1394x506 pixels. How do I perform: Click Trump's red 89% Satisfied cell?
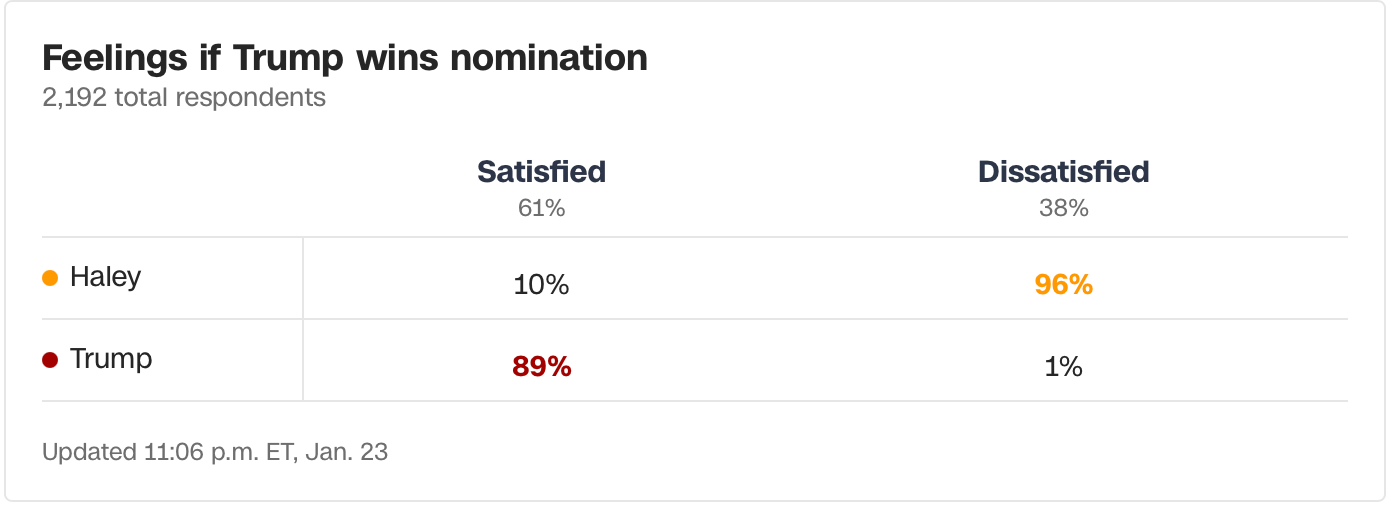pyautogui.click(x=541, y=367)
